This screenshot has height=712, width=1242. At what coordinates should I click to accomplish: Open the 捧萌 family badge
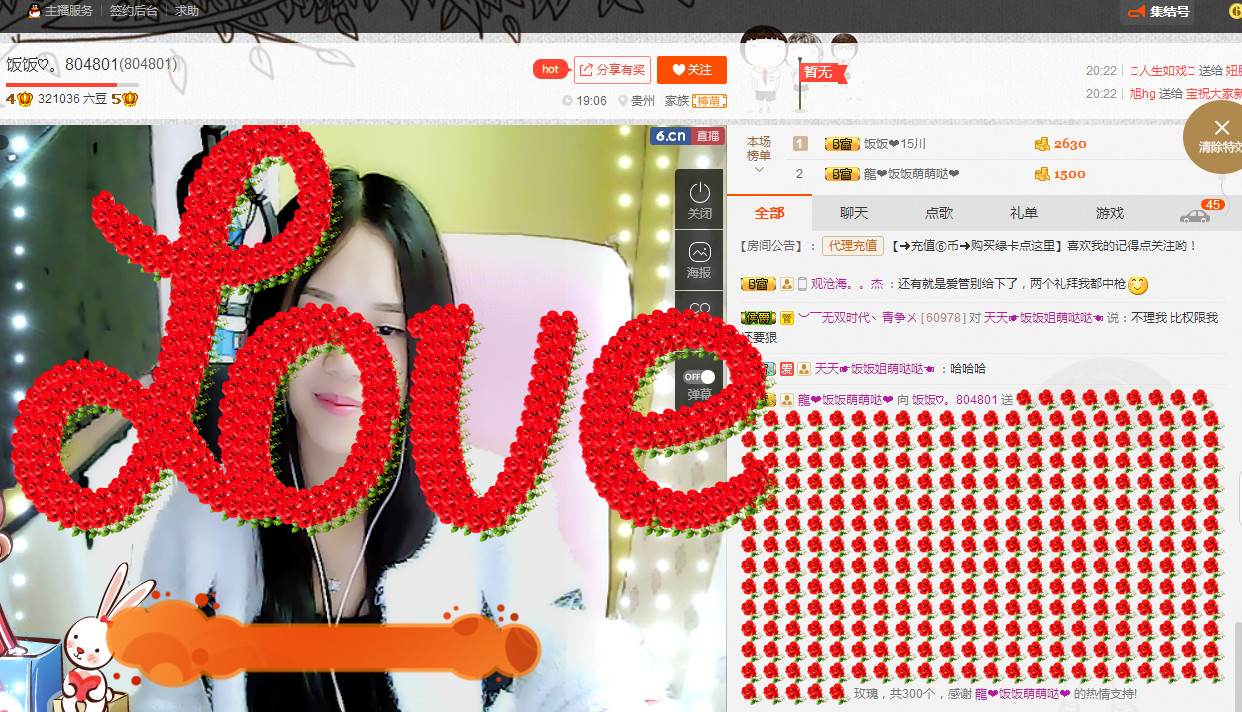(710, 101)
